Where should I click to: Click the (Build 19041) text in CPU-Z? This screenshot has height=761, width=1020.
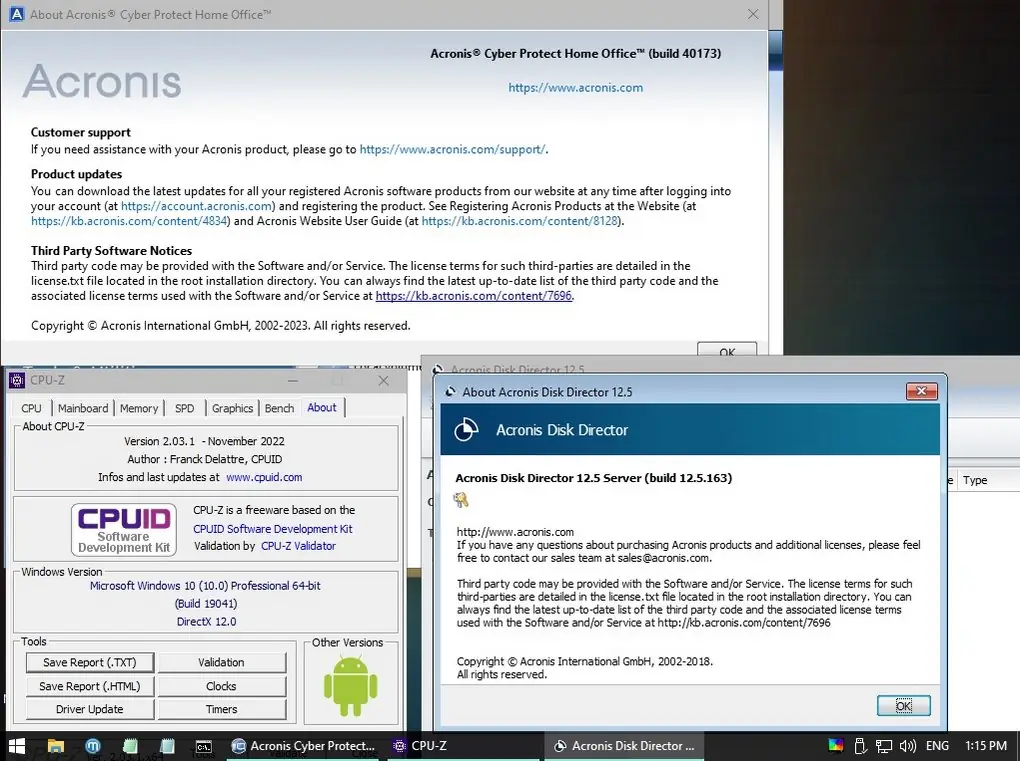click(x=206, y=604)
